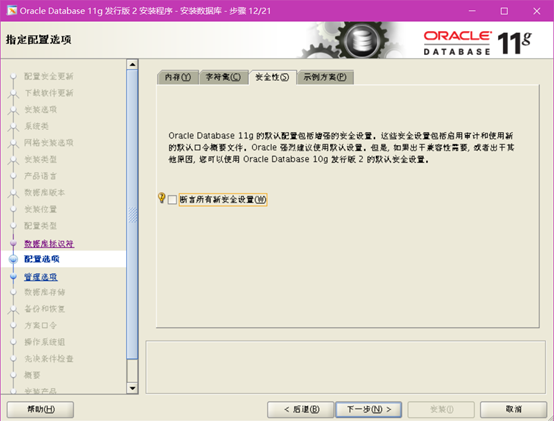
Task: Click the 概要 step text
Action: (x=32, y=375)
